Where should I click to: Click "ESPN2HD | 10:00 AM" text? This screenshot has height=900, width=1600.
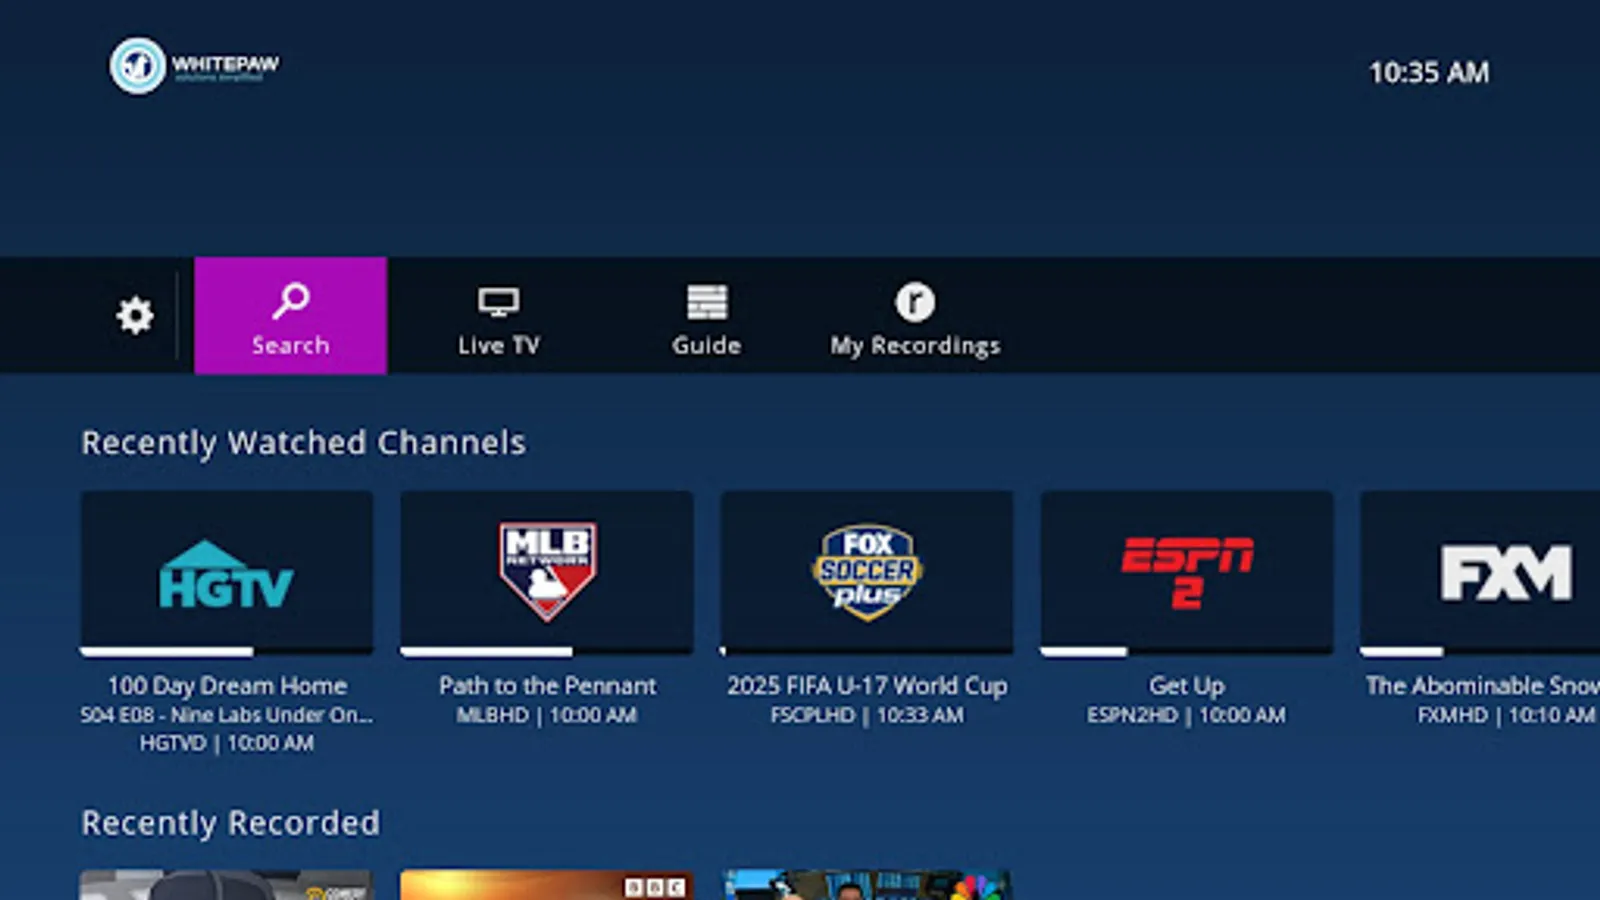point(1187,715)
